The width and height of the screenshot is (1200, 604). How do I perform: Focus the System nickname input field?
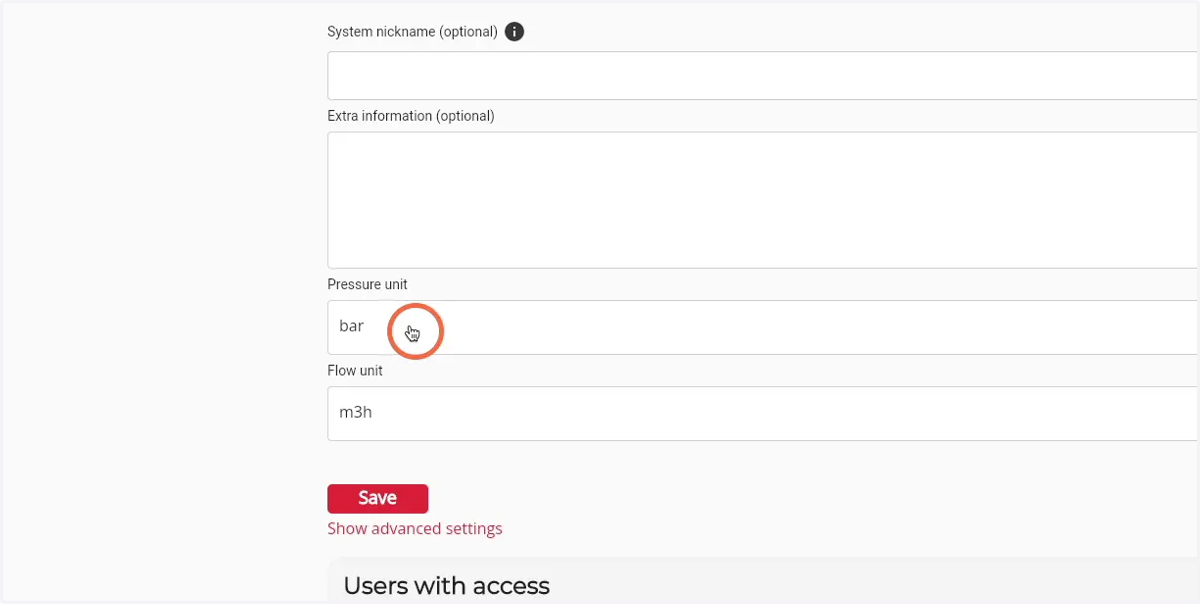pos(763,76)
